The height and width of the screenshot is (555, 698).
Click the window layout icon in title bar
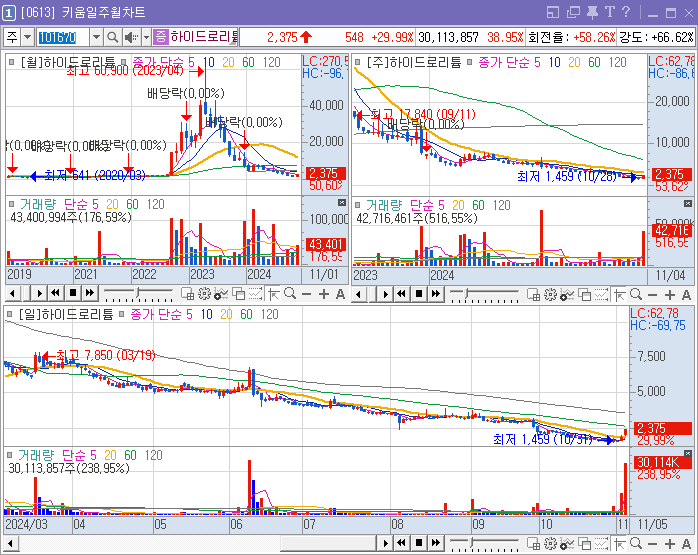point(553,12)
